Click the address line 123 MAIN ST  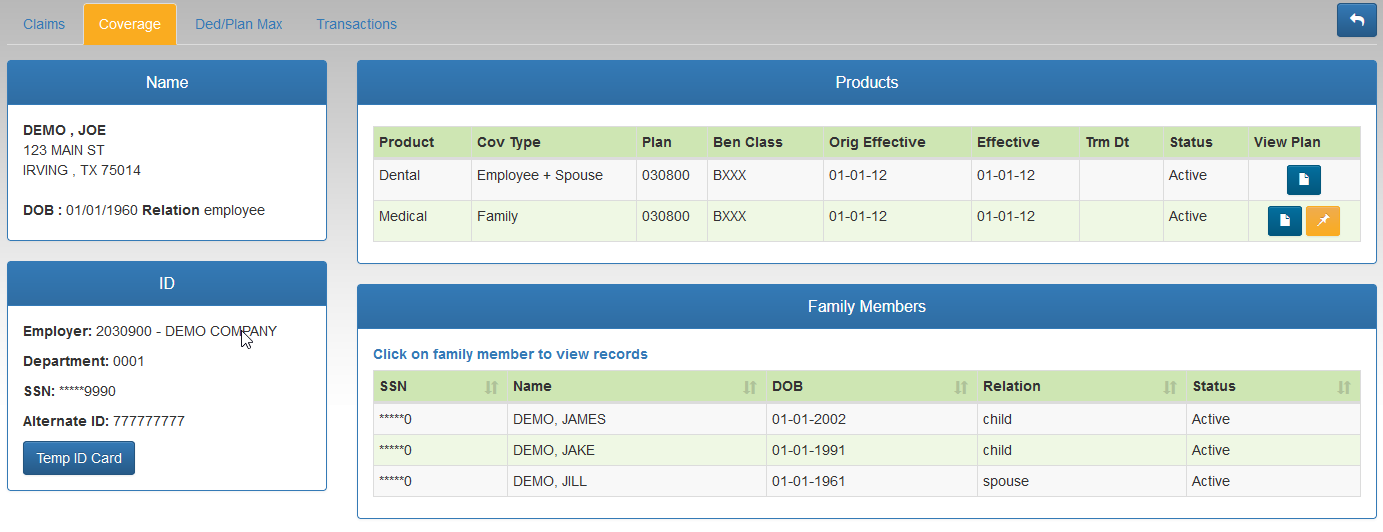pos(64,150)
